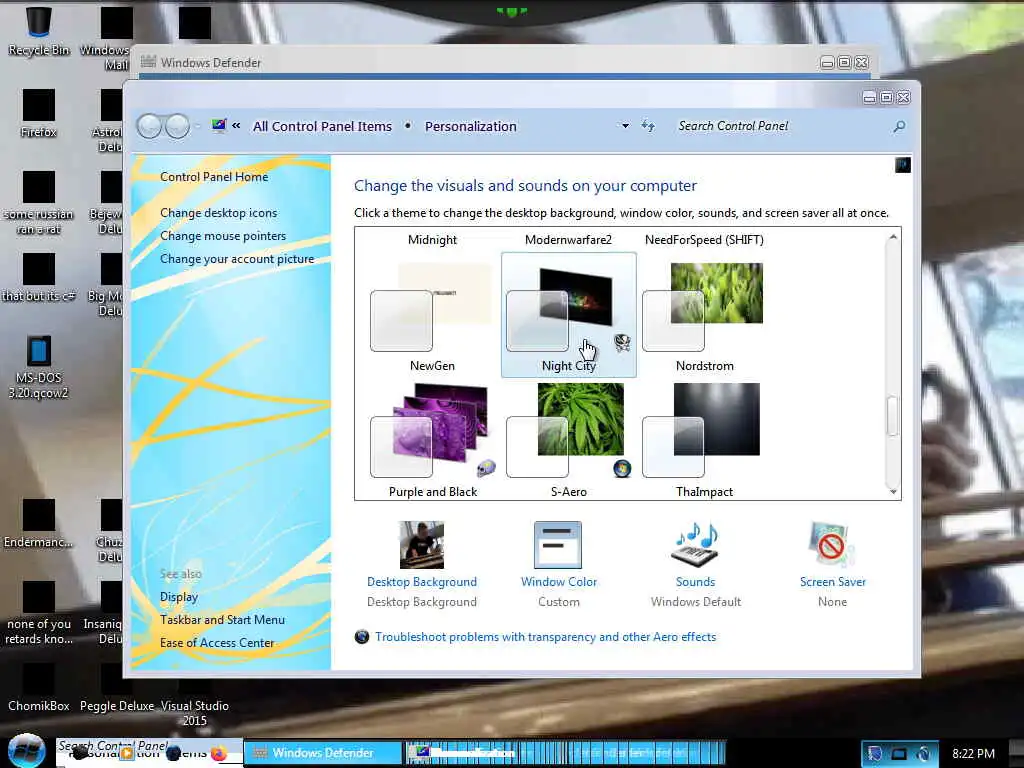
Task: Click the NeedForSpeed (SHIFT) theme label
Action: (x=704, y=240)
